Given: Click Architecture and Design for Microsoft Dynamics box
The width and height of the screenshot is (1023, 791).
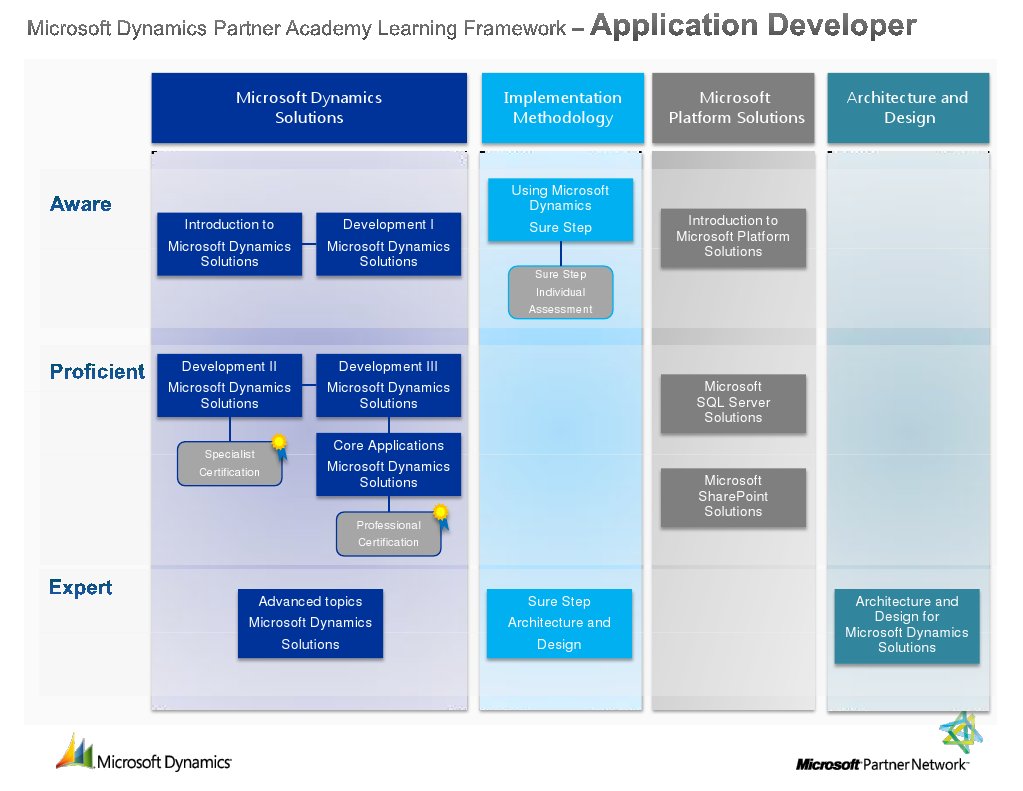Looking at the screenshot, I should [x=907, y=626].
